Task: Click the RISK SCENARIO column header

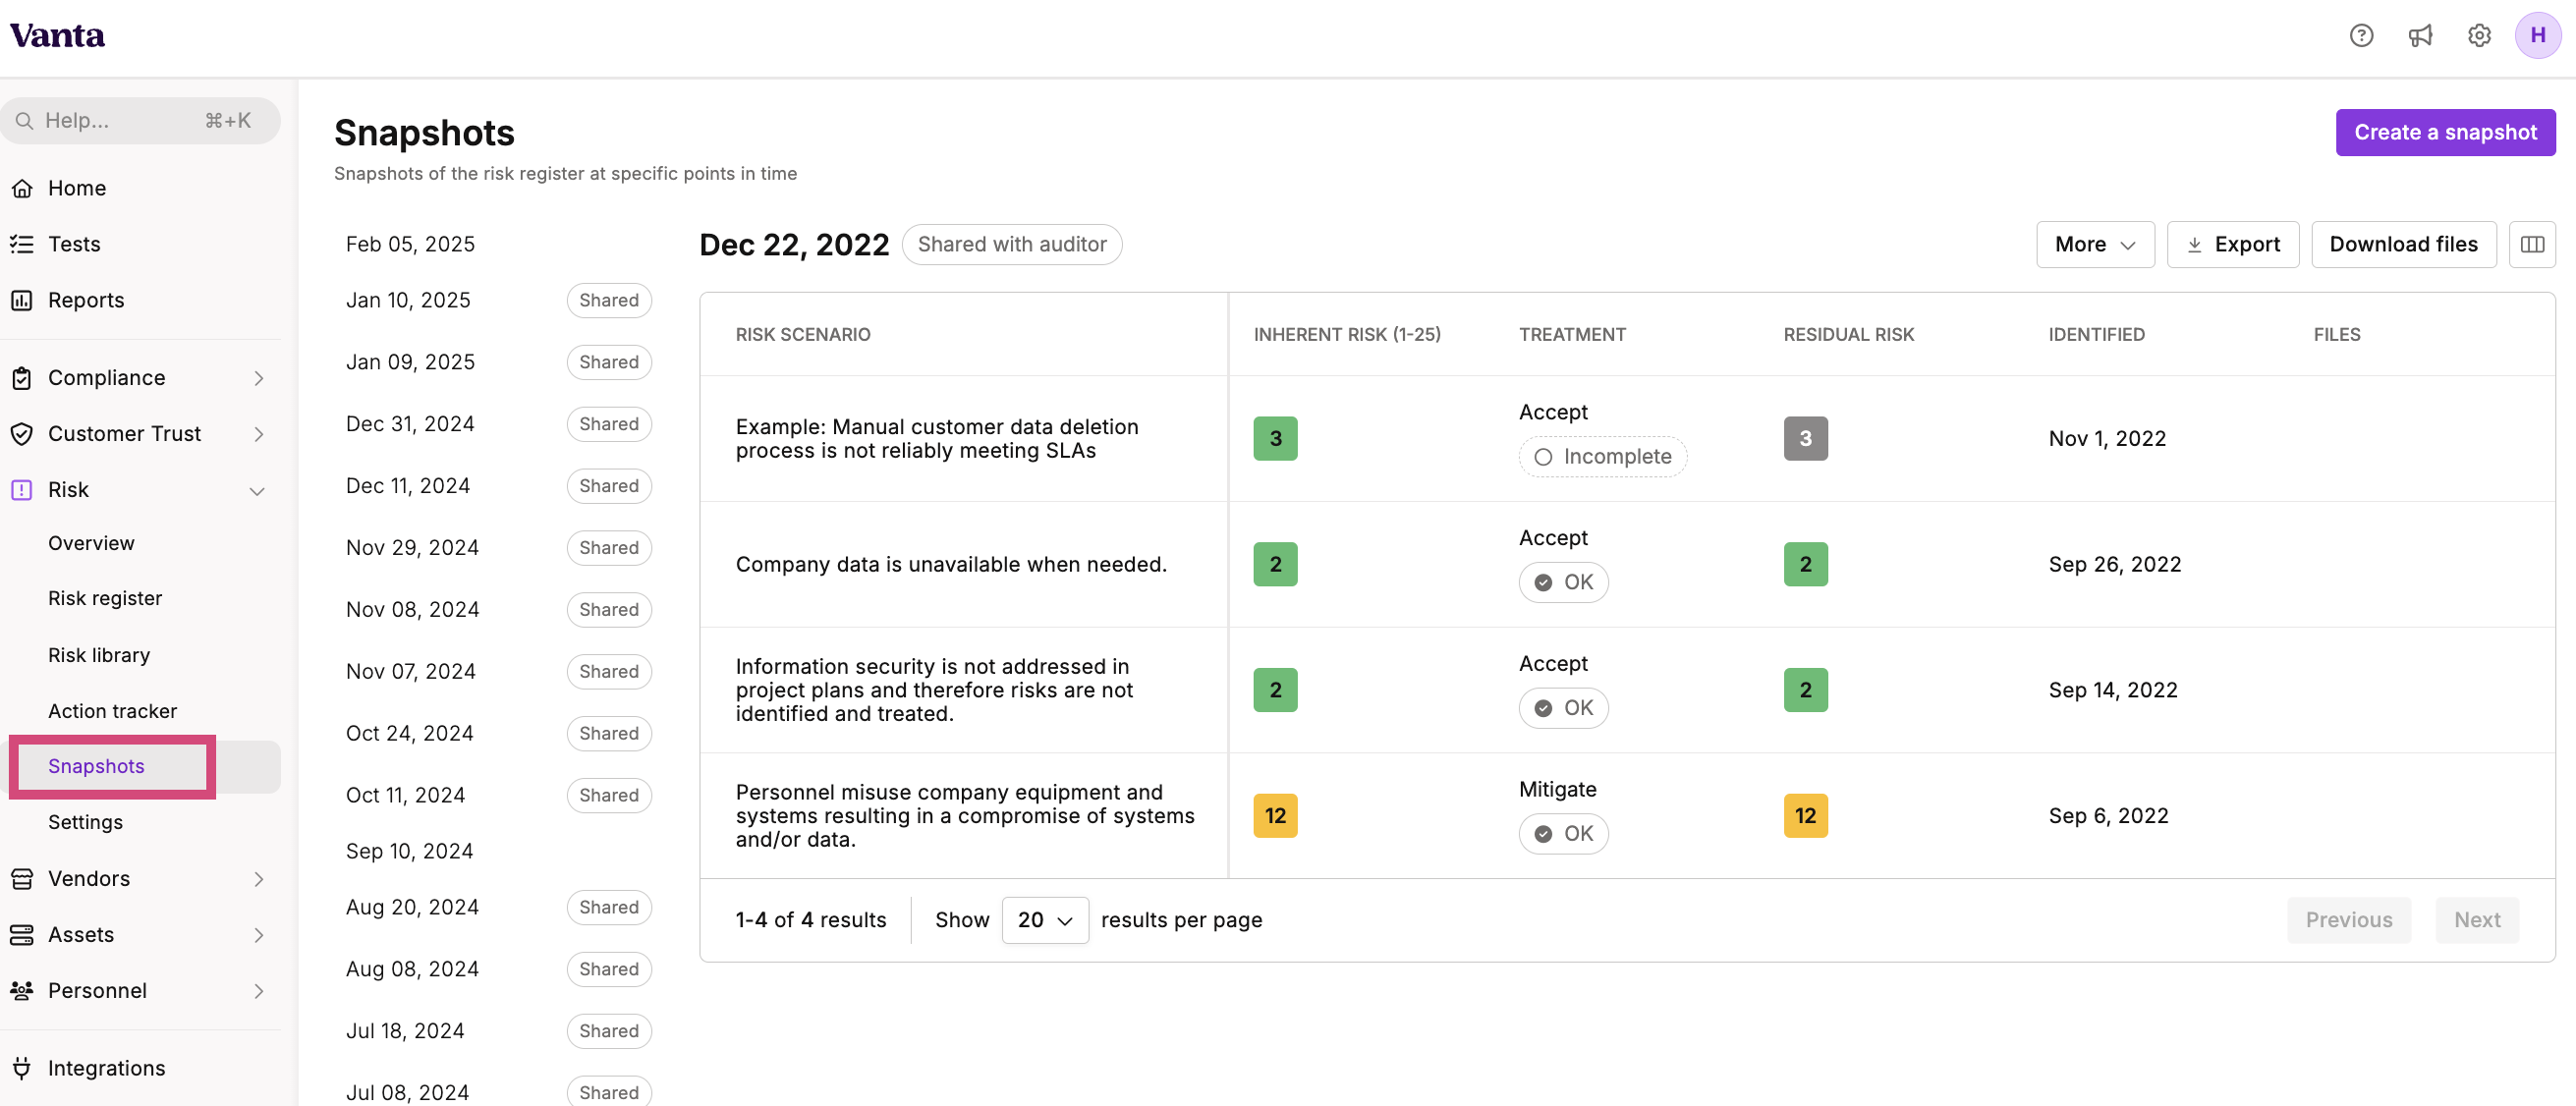Action: [803, 335]
